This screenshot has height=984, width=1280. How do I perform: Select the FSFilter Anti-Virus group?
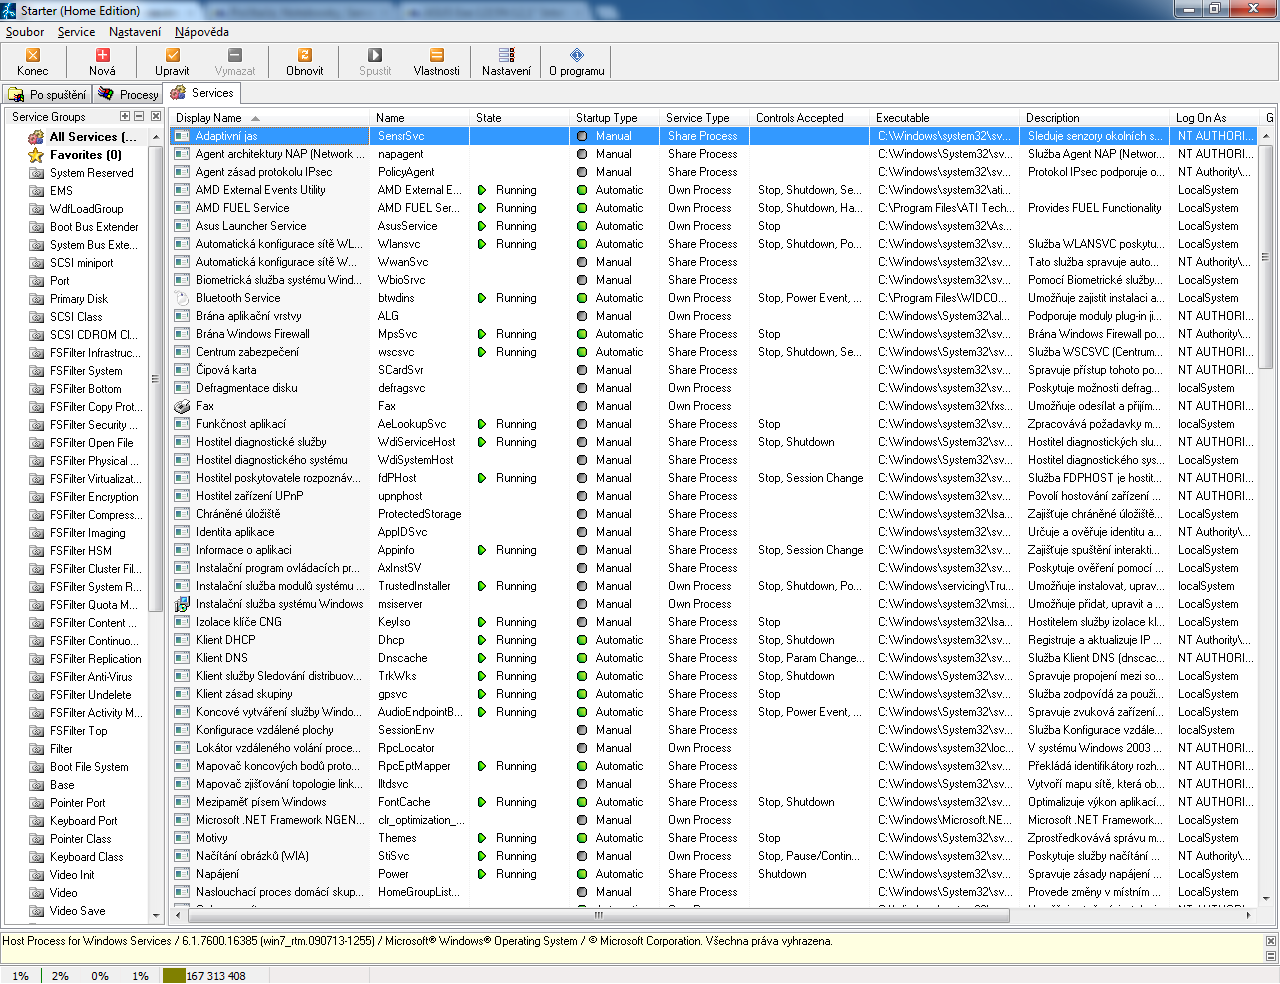click(x=90, y=677)
